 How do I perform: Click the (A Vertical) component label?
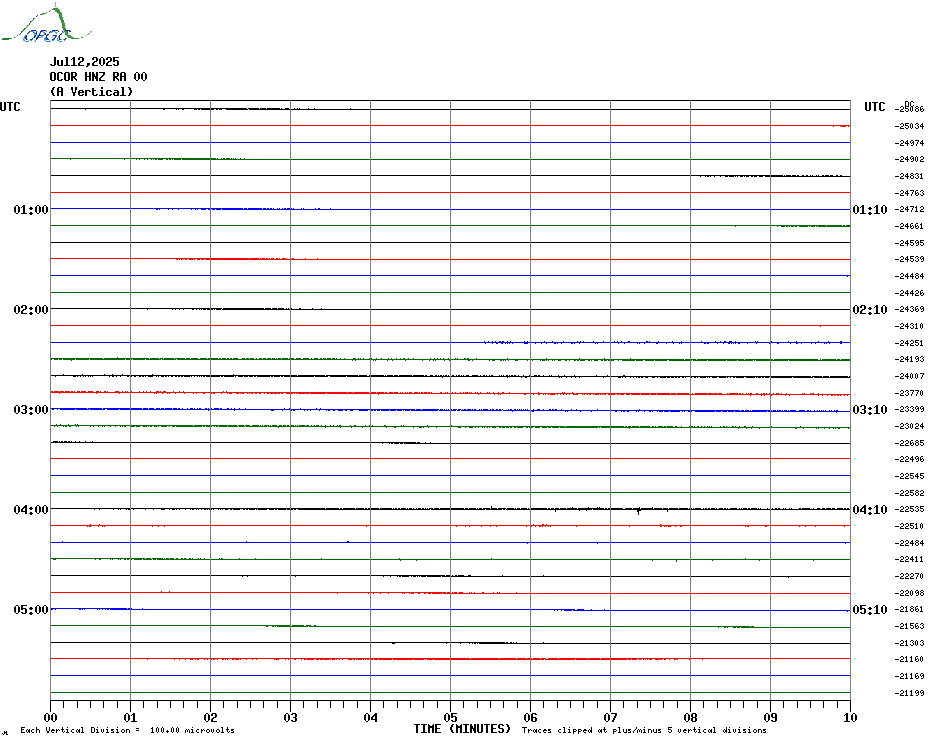point(91,92)
